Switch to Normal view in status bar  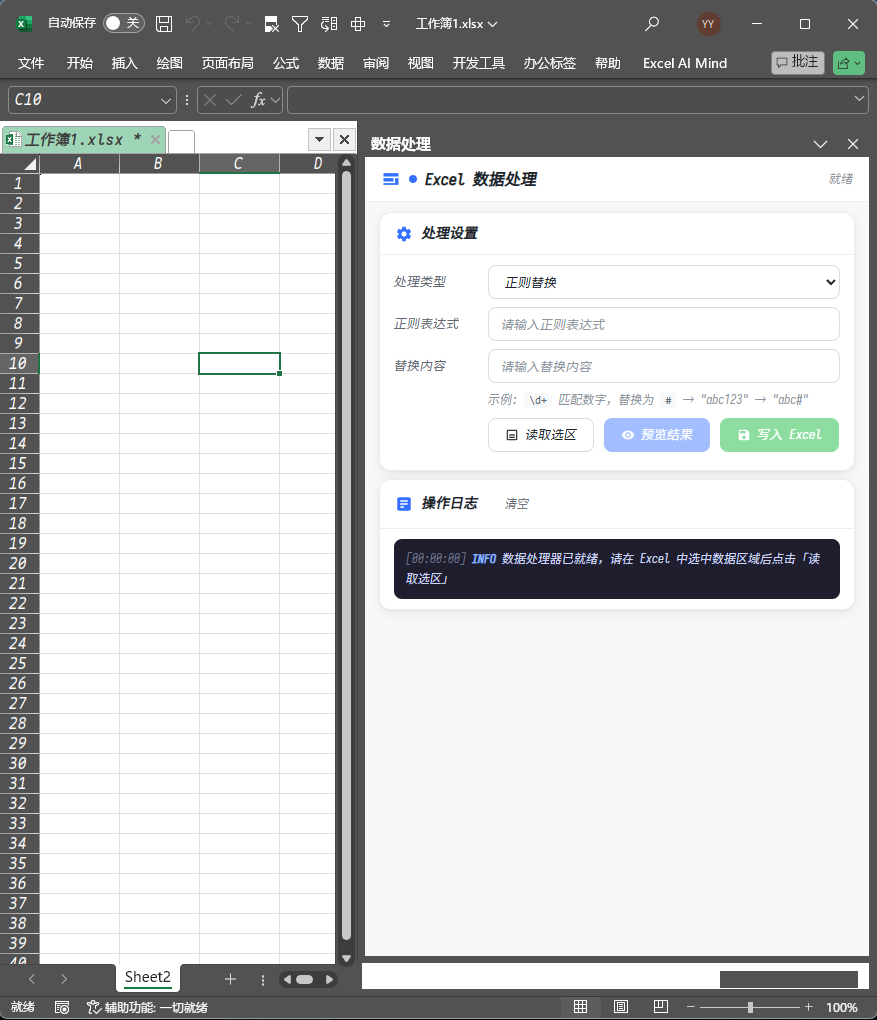[580, 1007]
